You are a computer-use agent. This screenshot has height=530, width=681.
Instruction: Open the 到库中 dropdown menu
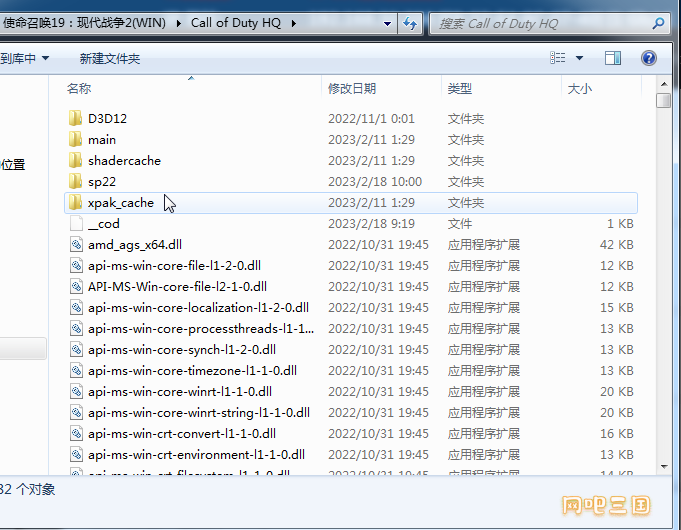point(25,58)
